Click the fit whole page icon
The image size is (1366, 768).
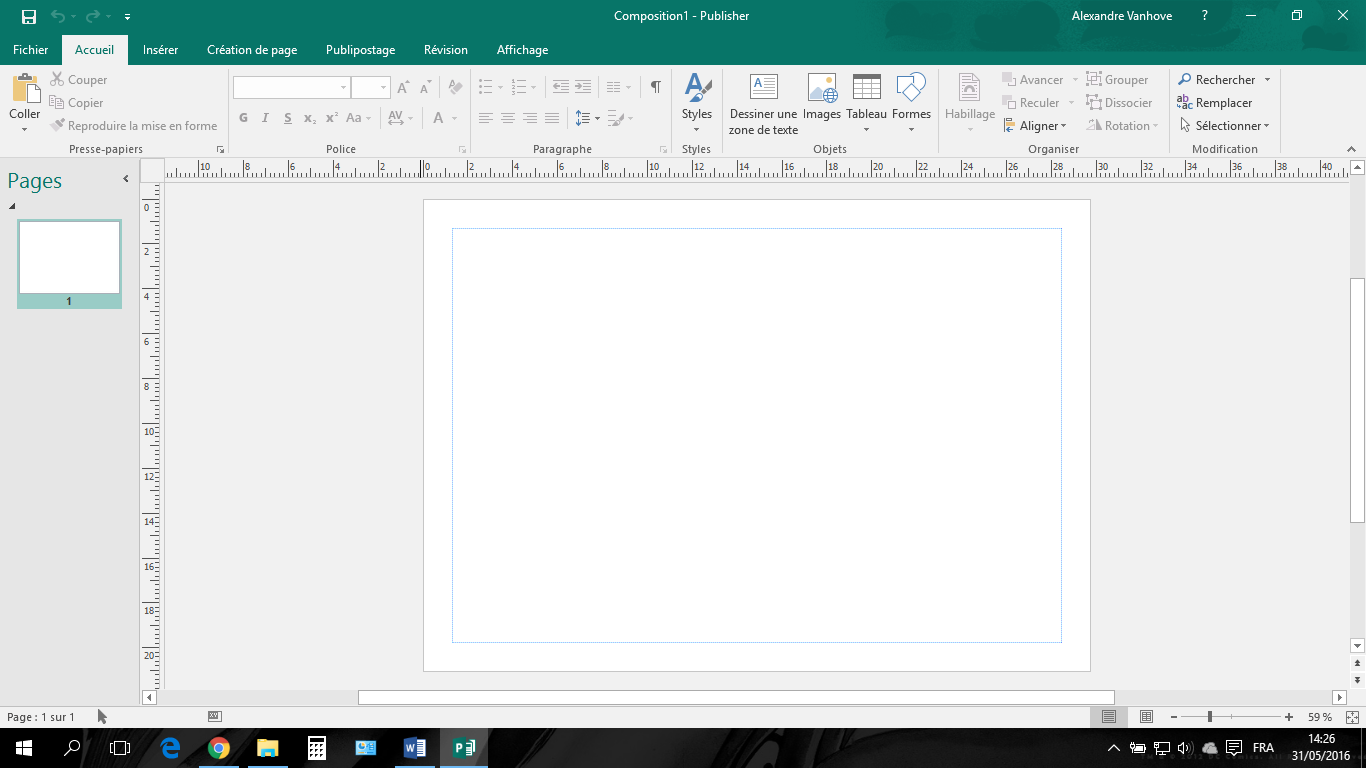[x=1352, y=717]
